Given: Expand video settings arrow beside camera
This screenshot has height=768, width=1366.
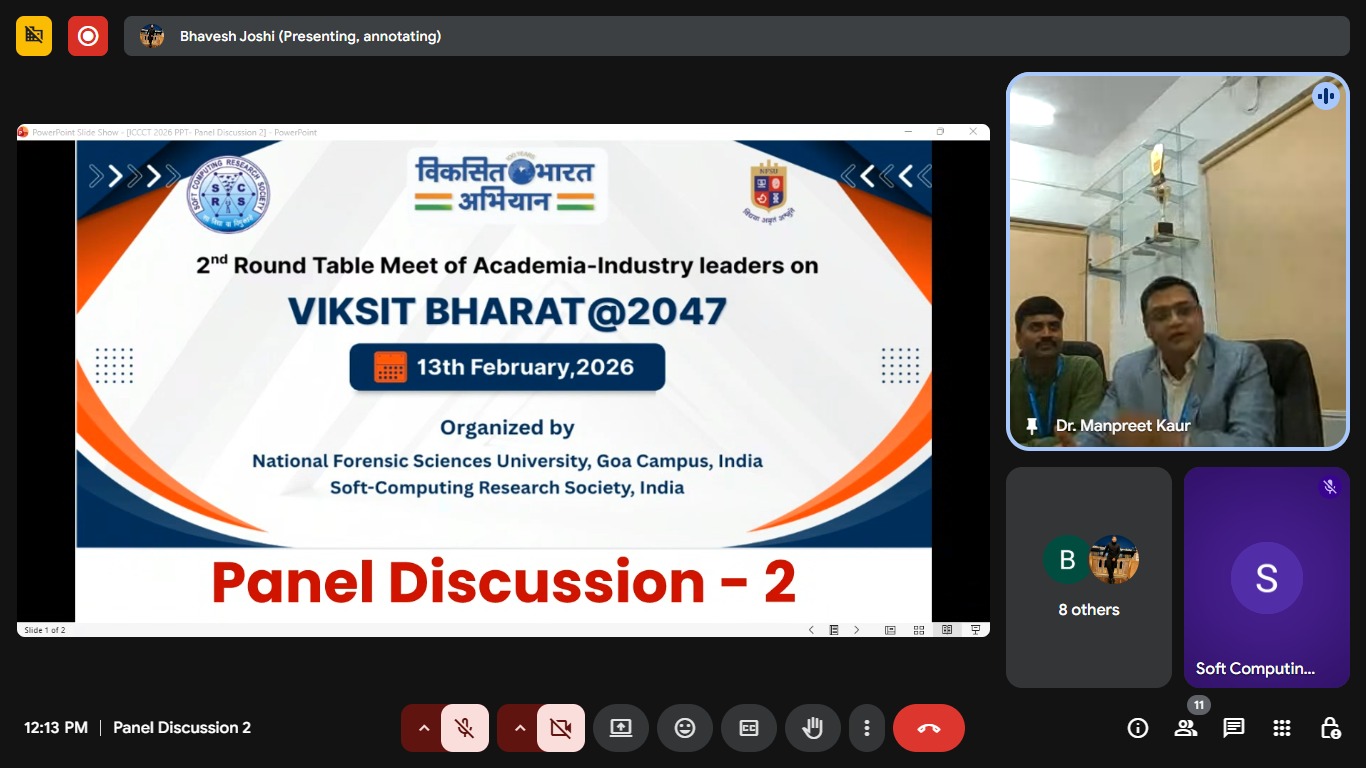Looking at the screenshot, I should [x=519, y=728].
